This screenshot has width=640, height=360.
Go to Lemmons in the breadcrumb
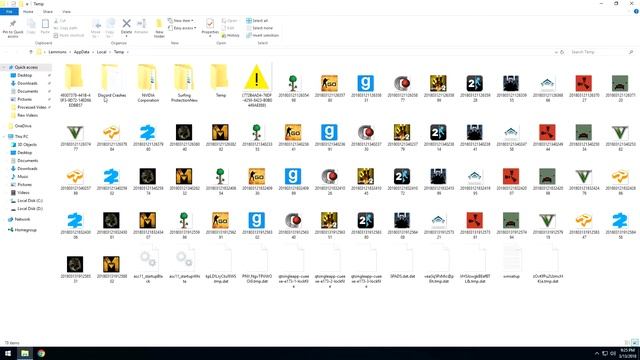[57, 52]
